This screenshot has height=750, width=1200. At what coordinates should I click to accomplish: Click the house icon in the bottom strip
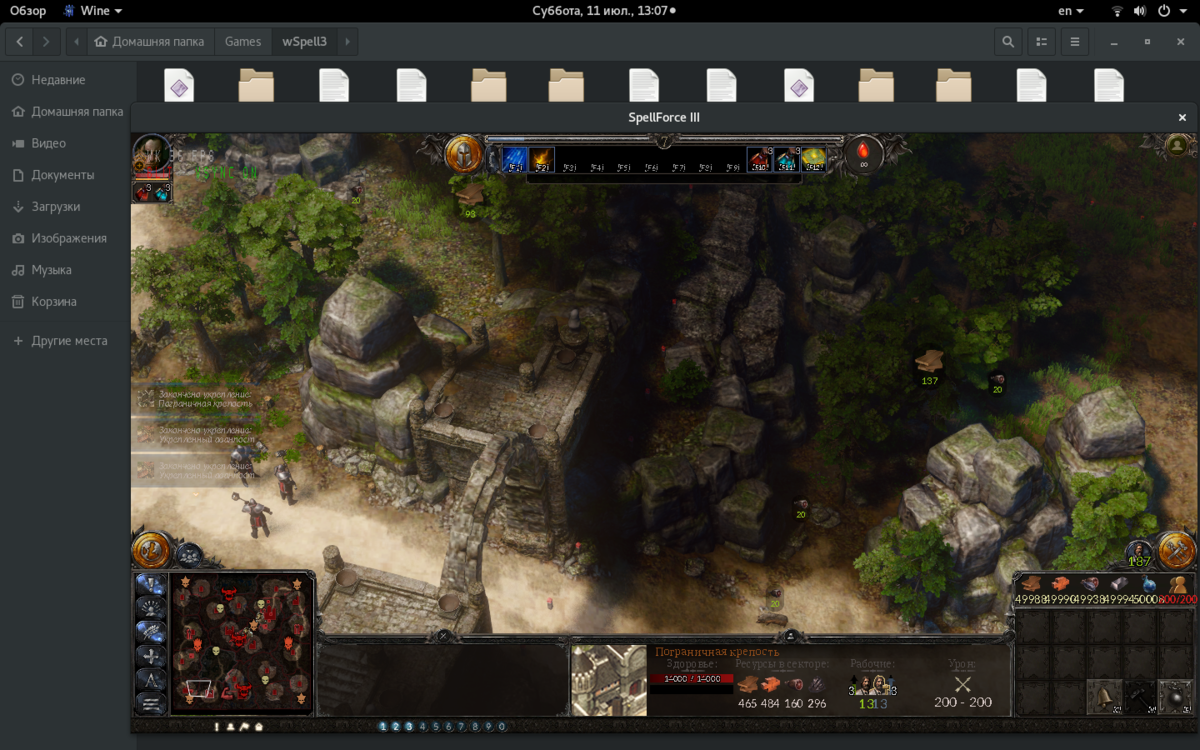(259, 727)
